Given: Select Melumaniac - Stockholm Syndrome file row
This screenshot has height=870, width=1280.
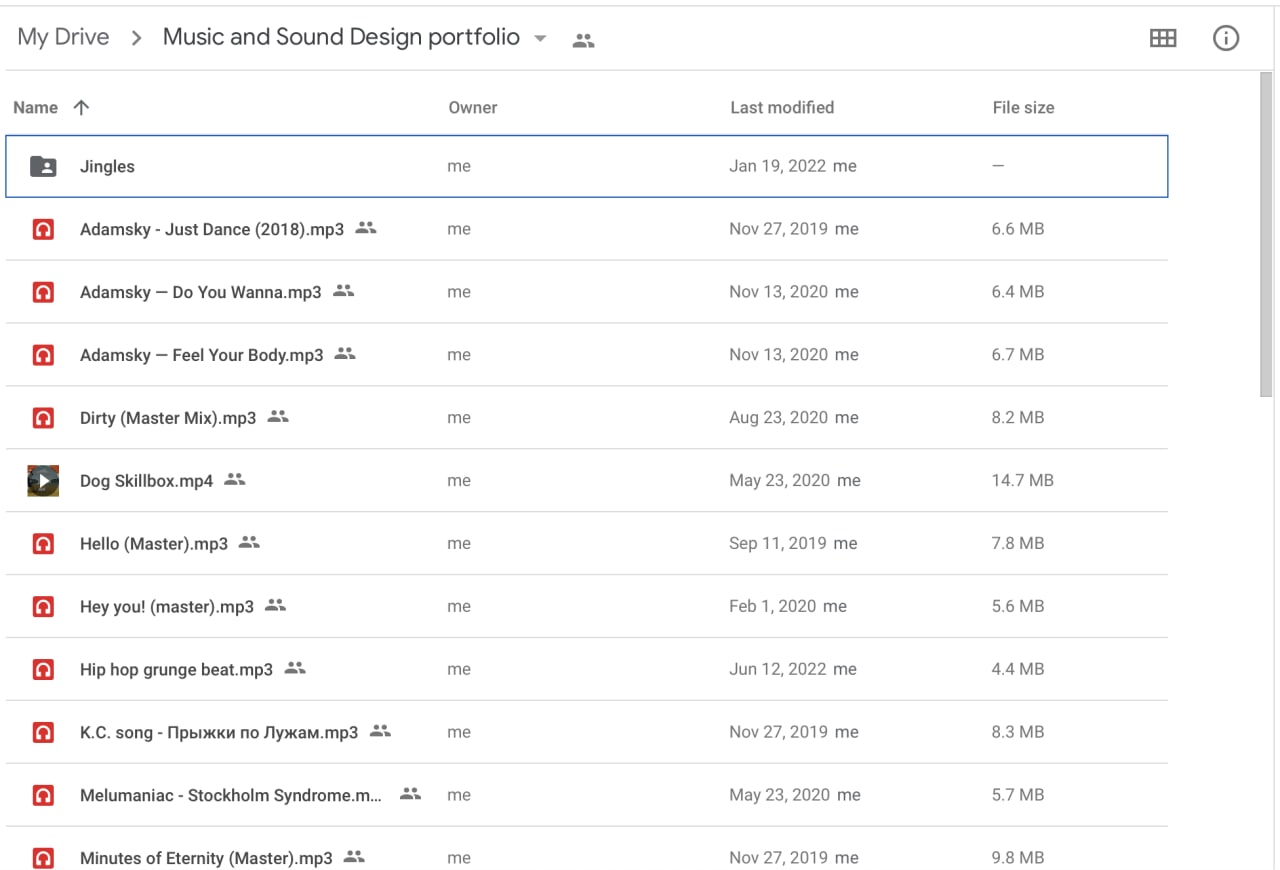Looking at the screenshot, I should pyautogui.click(x=230, y=796).
